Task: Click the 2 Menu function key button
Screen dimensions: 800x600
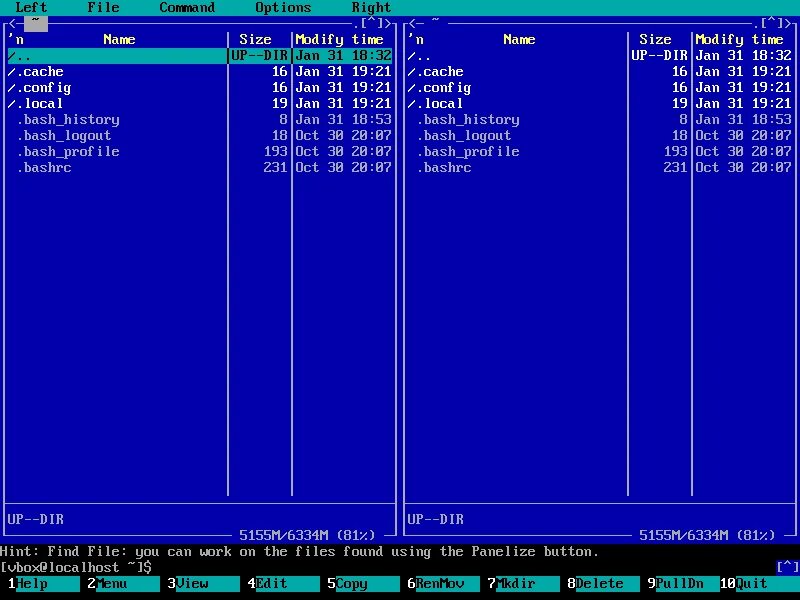Action: point(124,583)
